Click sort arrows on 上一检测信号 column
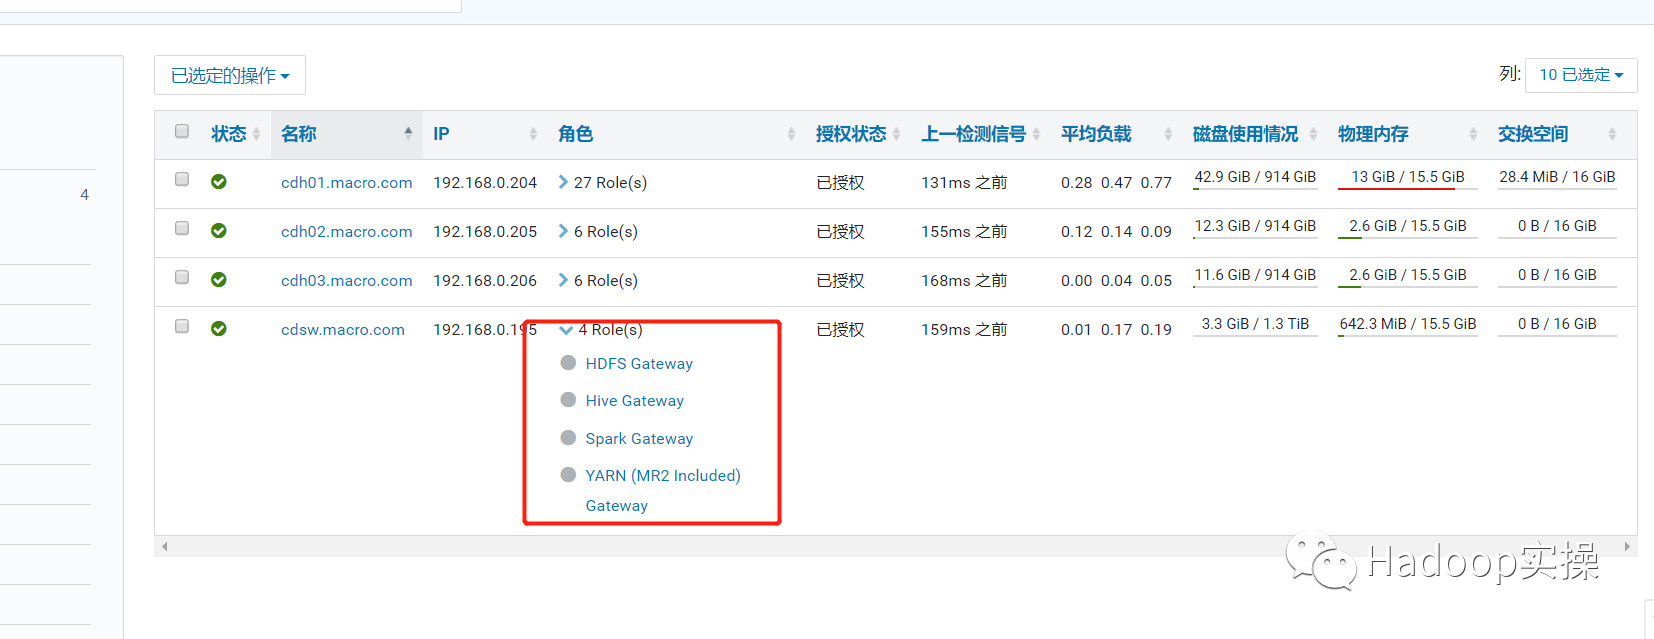Screen dimensions: 1654x639 click(x=1037, y=134)
